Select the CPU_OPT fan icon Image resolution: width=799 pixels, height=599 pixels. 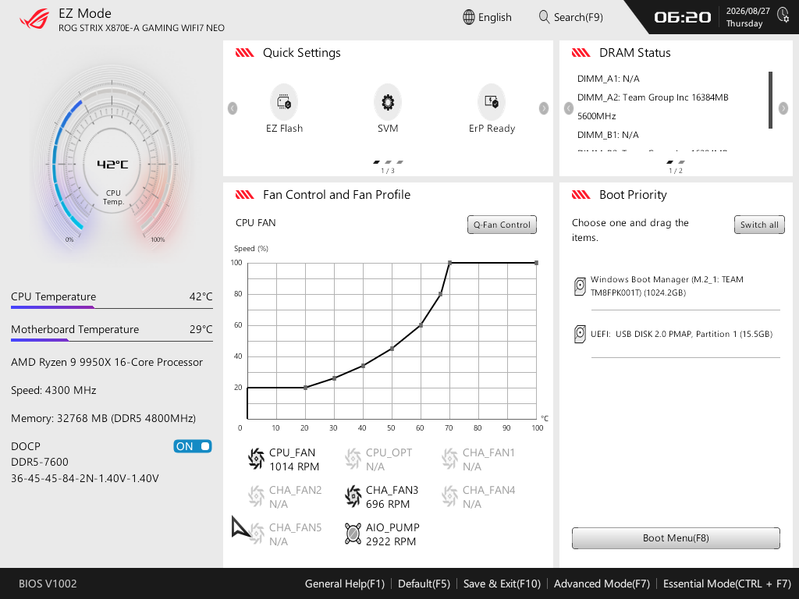coord(353,459)
